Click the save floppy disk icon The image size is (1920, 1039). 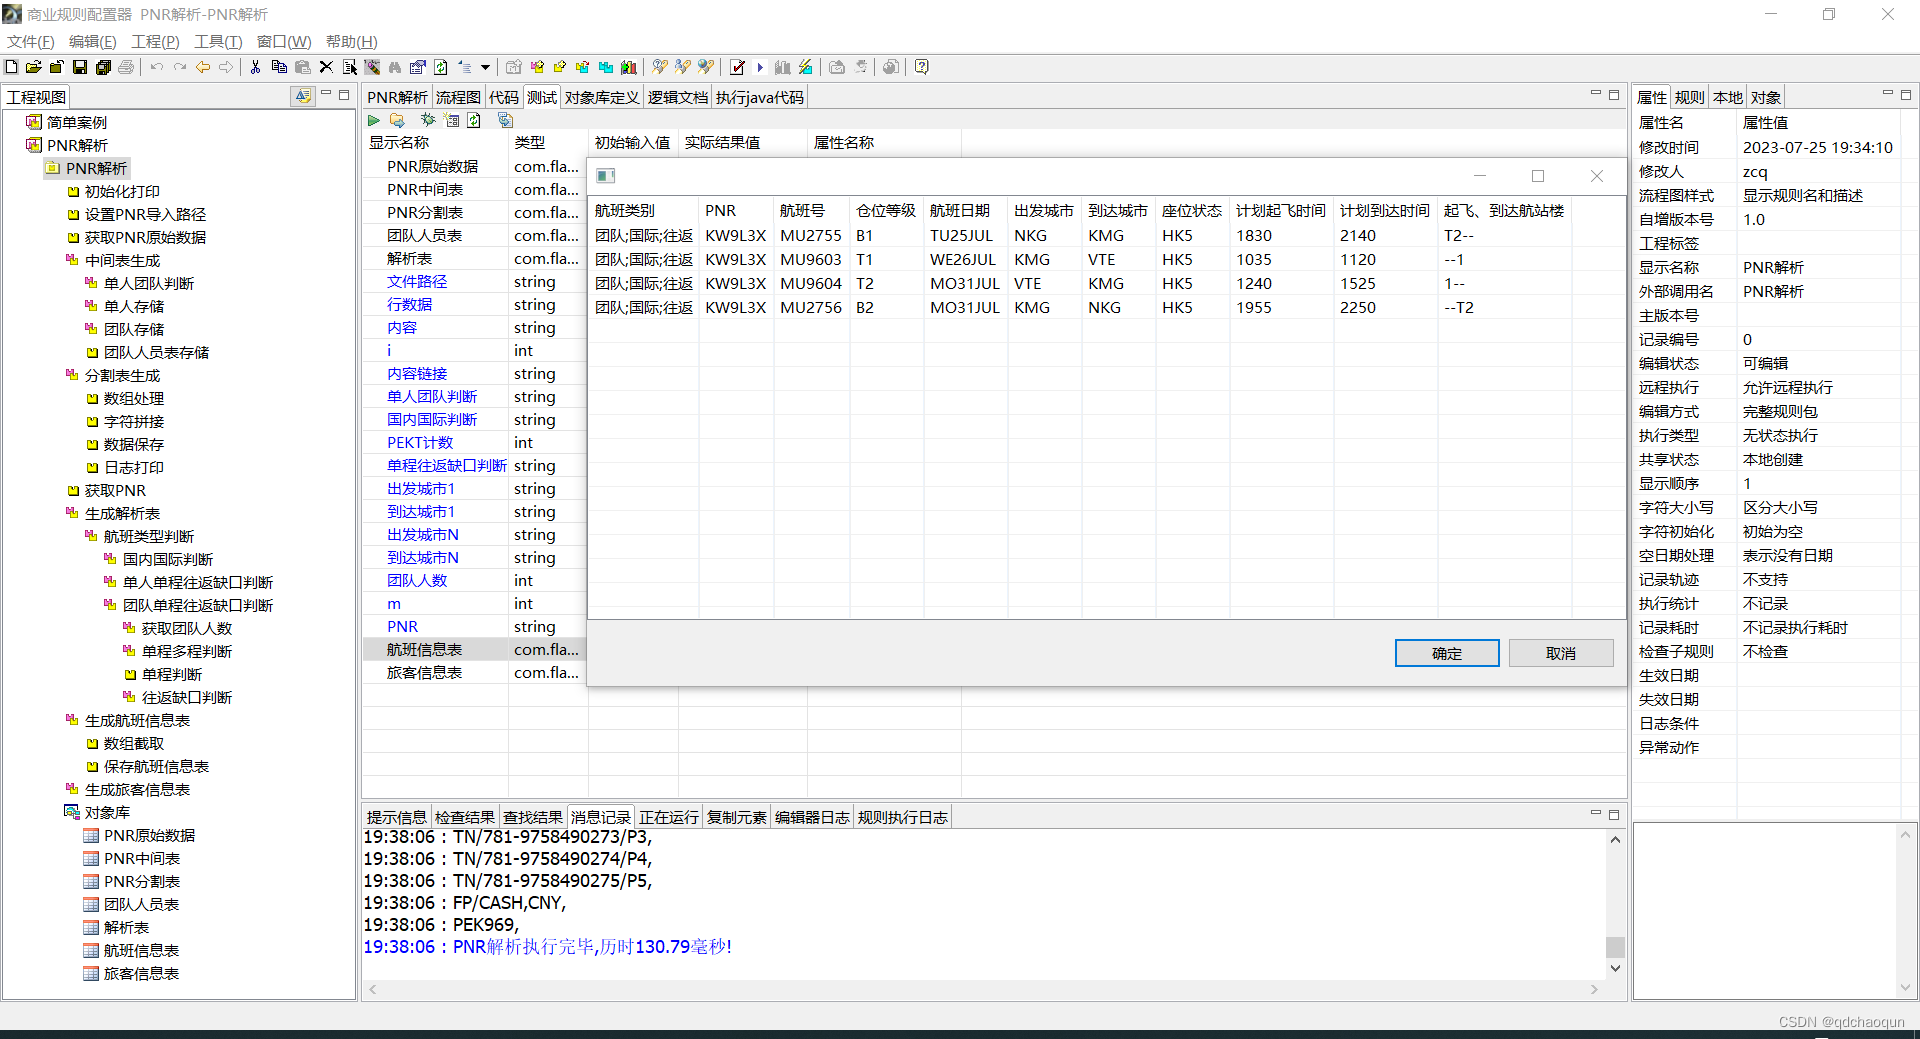tap(80, 67)
